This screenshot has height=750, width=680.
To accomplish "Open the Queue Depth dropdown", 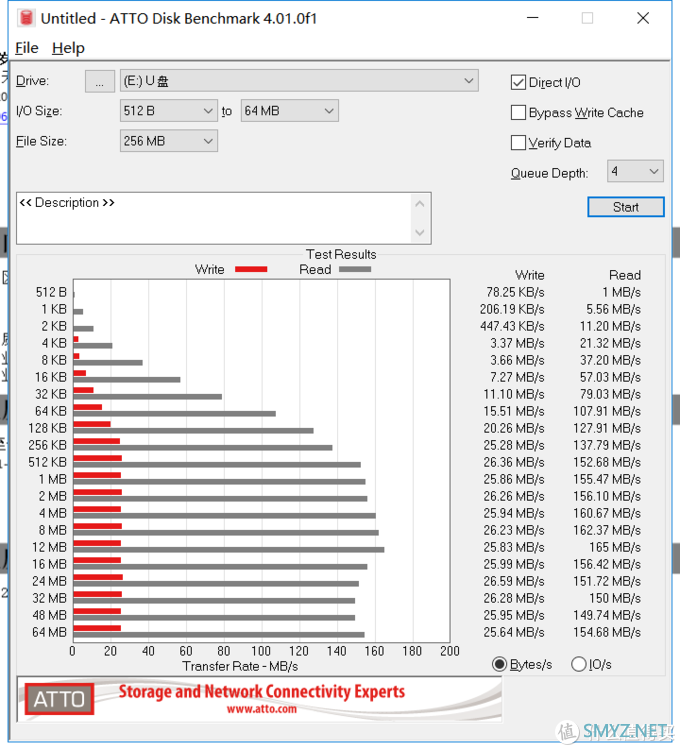I will tap(635, 171).
